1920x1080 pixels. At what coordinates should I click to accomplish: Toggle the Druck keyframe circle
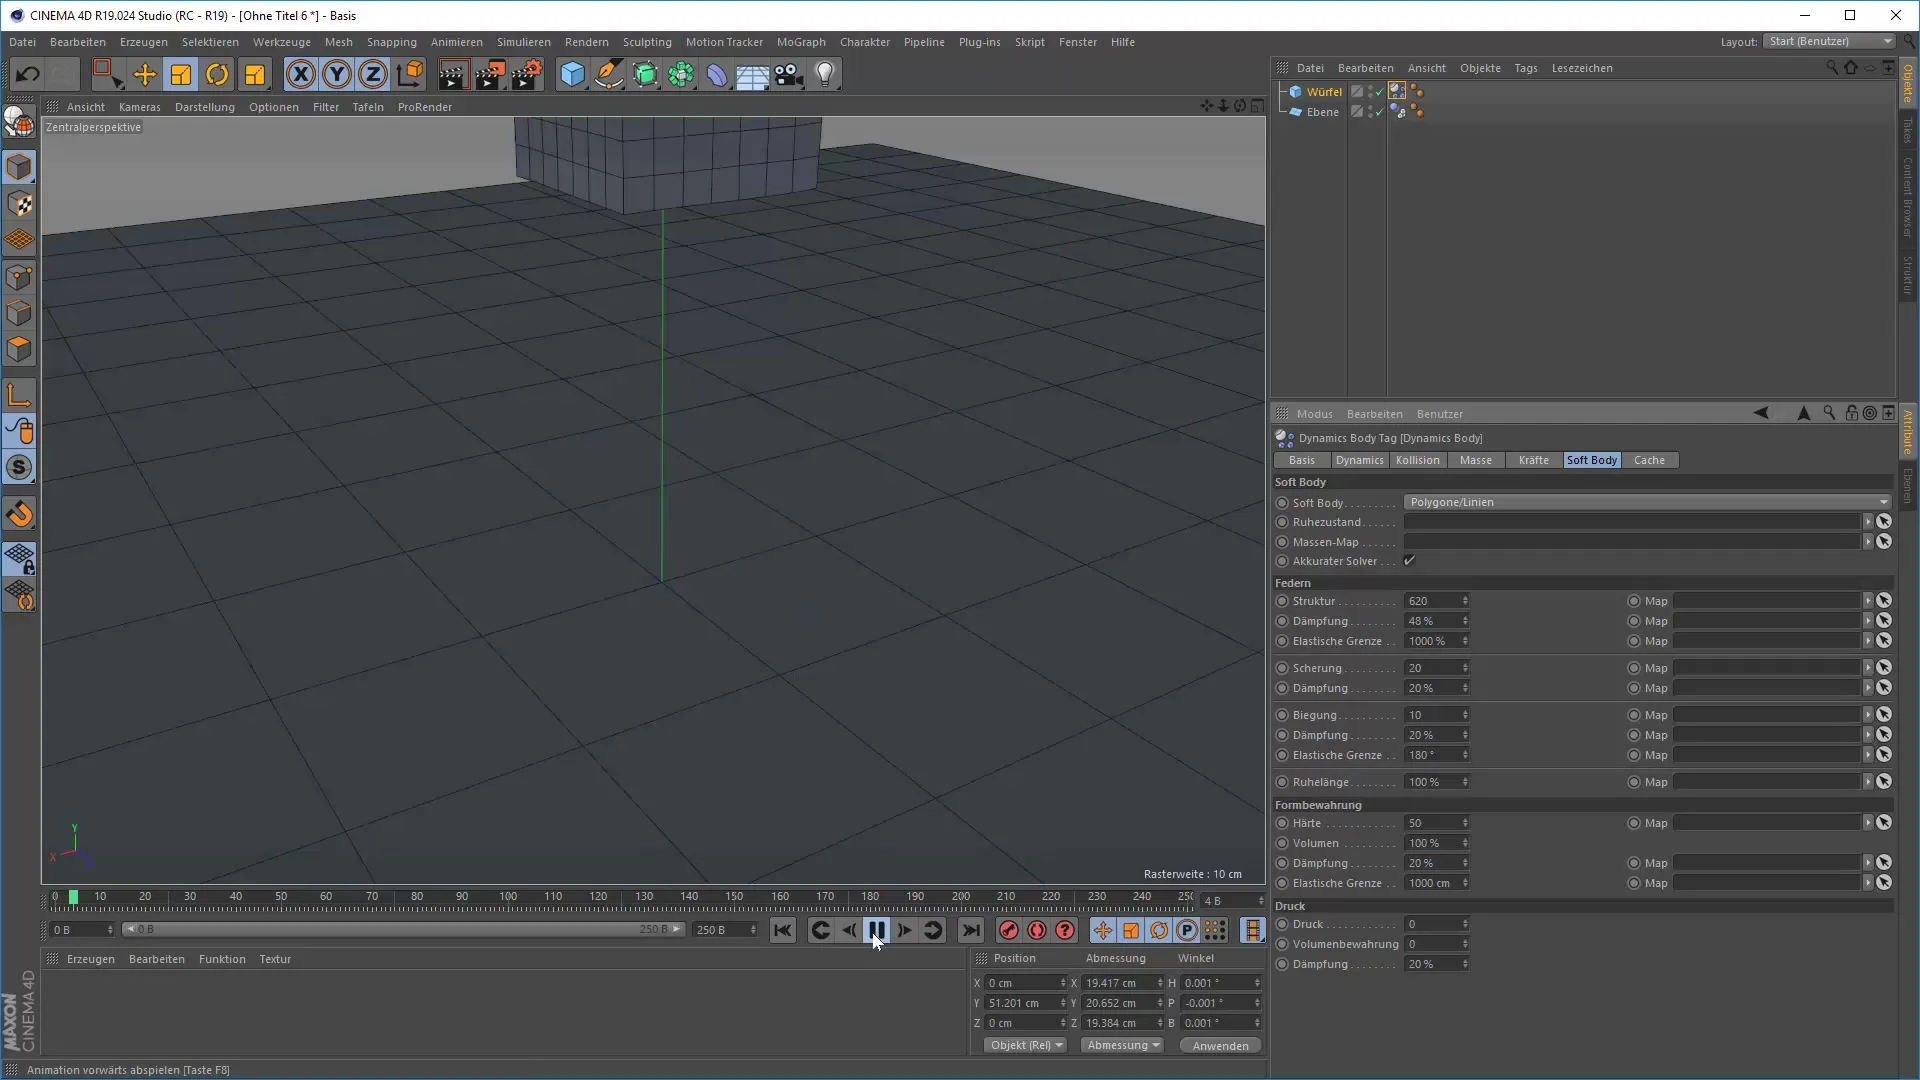click(1282, 924)
